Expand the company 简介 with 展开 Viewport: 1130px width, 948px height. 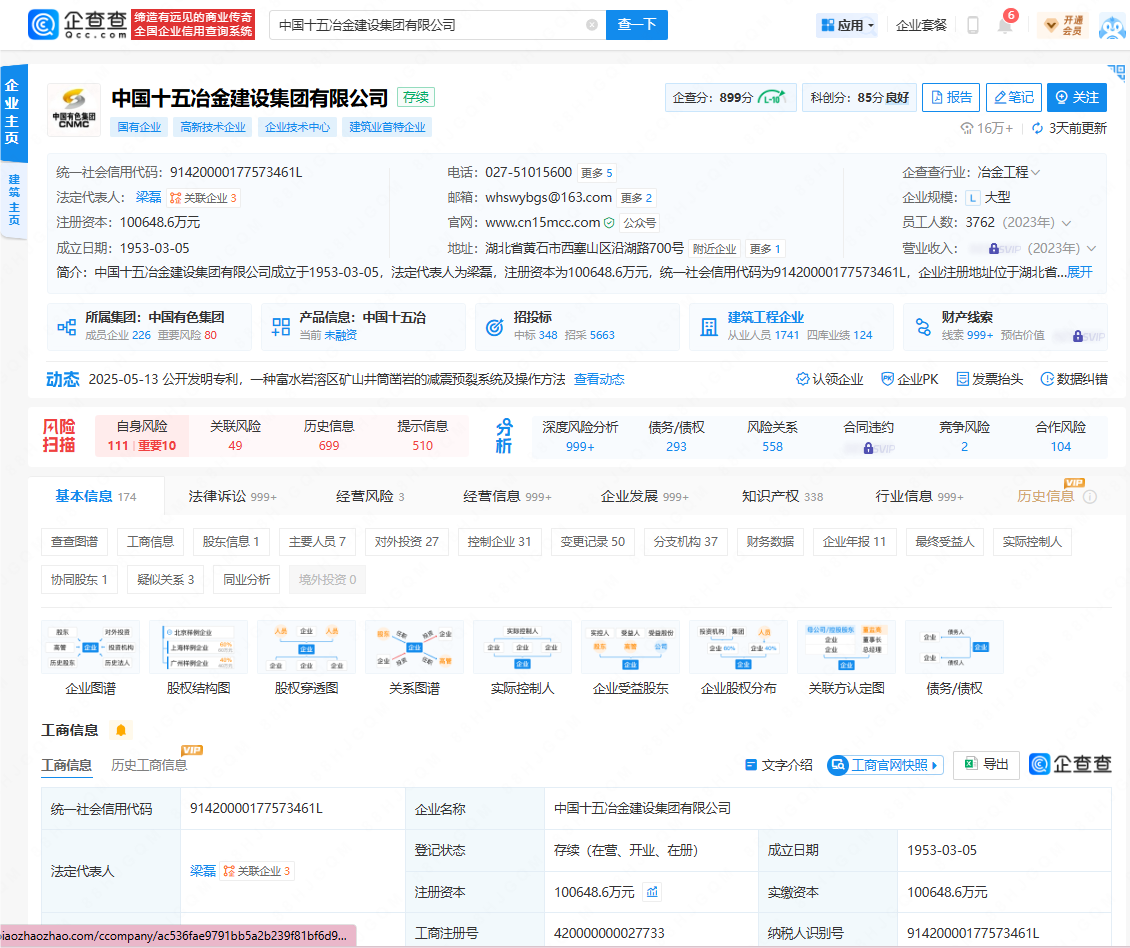pyautogui.click(x=1080, y=272)
